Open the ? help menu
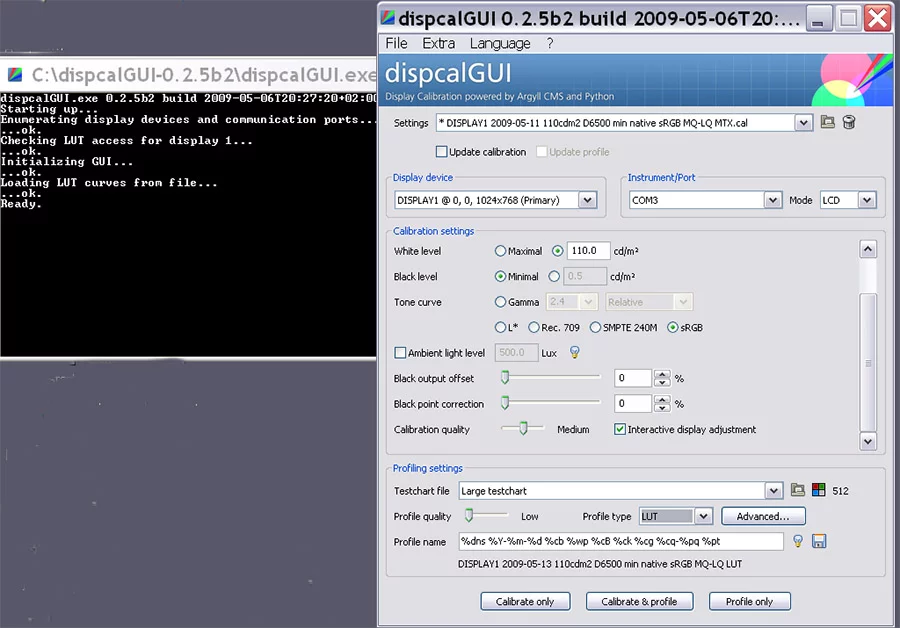900x628 pixels. [x=550, y=44]
